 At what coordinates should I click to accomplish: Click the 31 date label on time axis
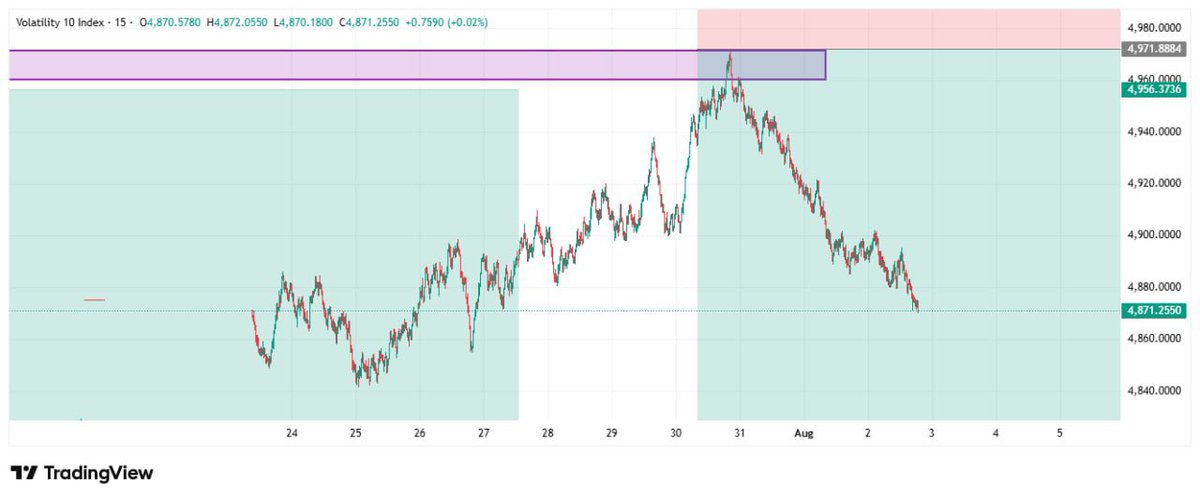[740, 433]
